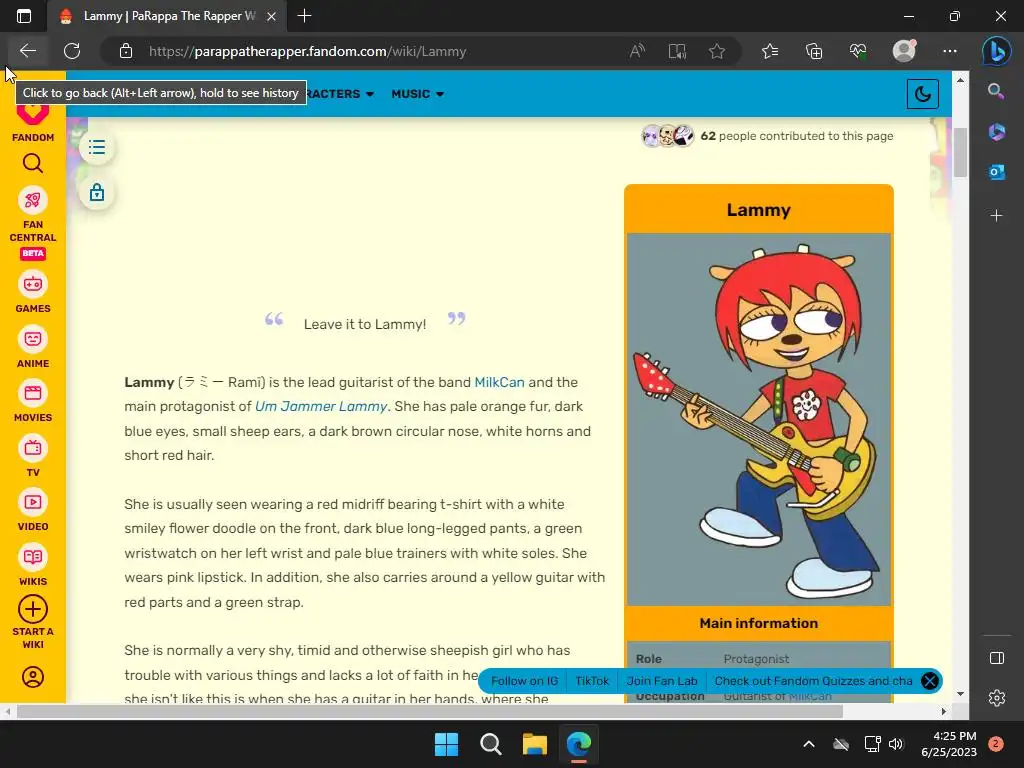Go back with the browser back arrow

click(28, 51)
